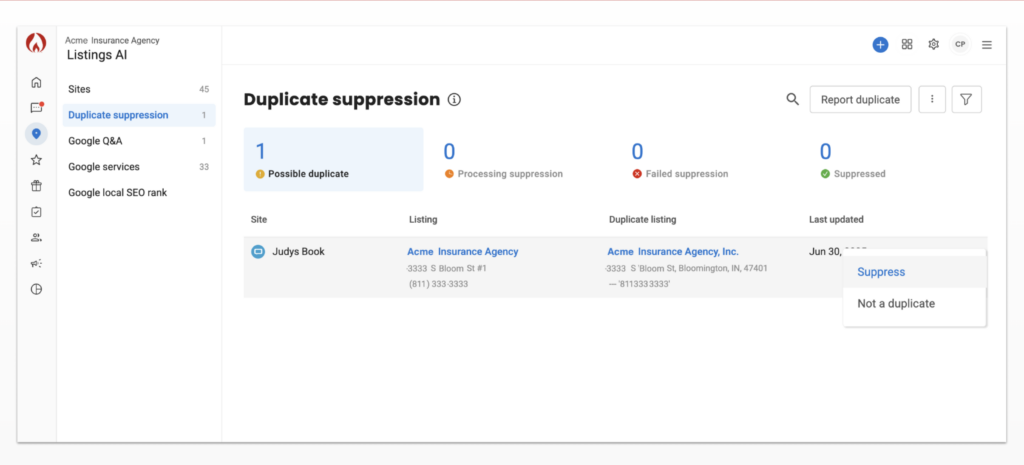Open the CP user avatar
This screenshot has width=1024, height=465.
960,44
